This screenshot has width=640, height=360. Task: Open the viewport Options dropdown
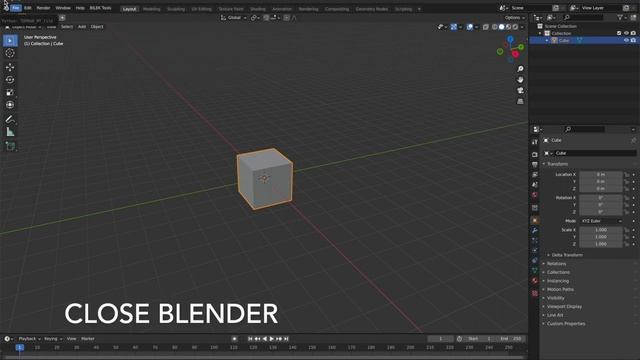(514, 18)
